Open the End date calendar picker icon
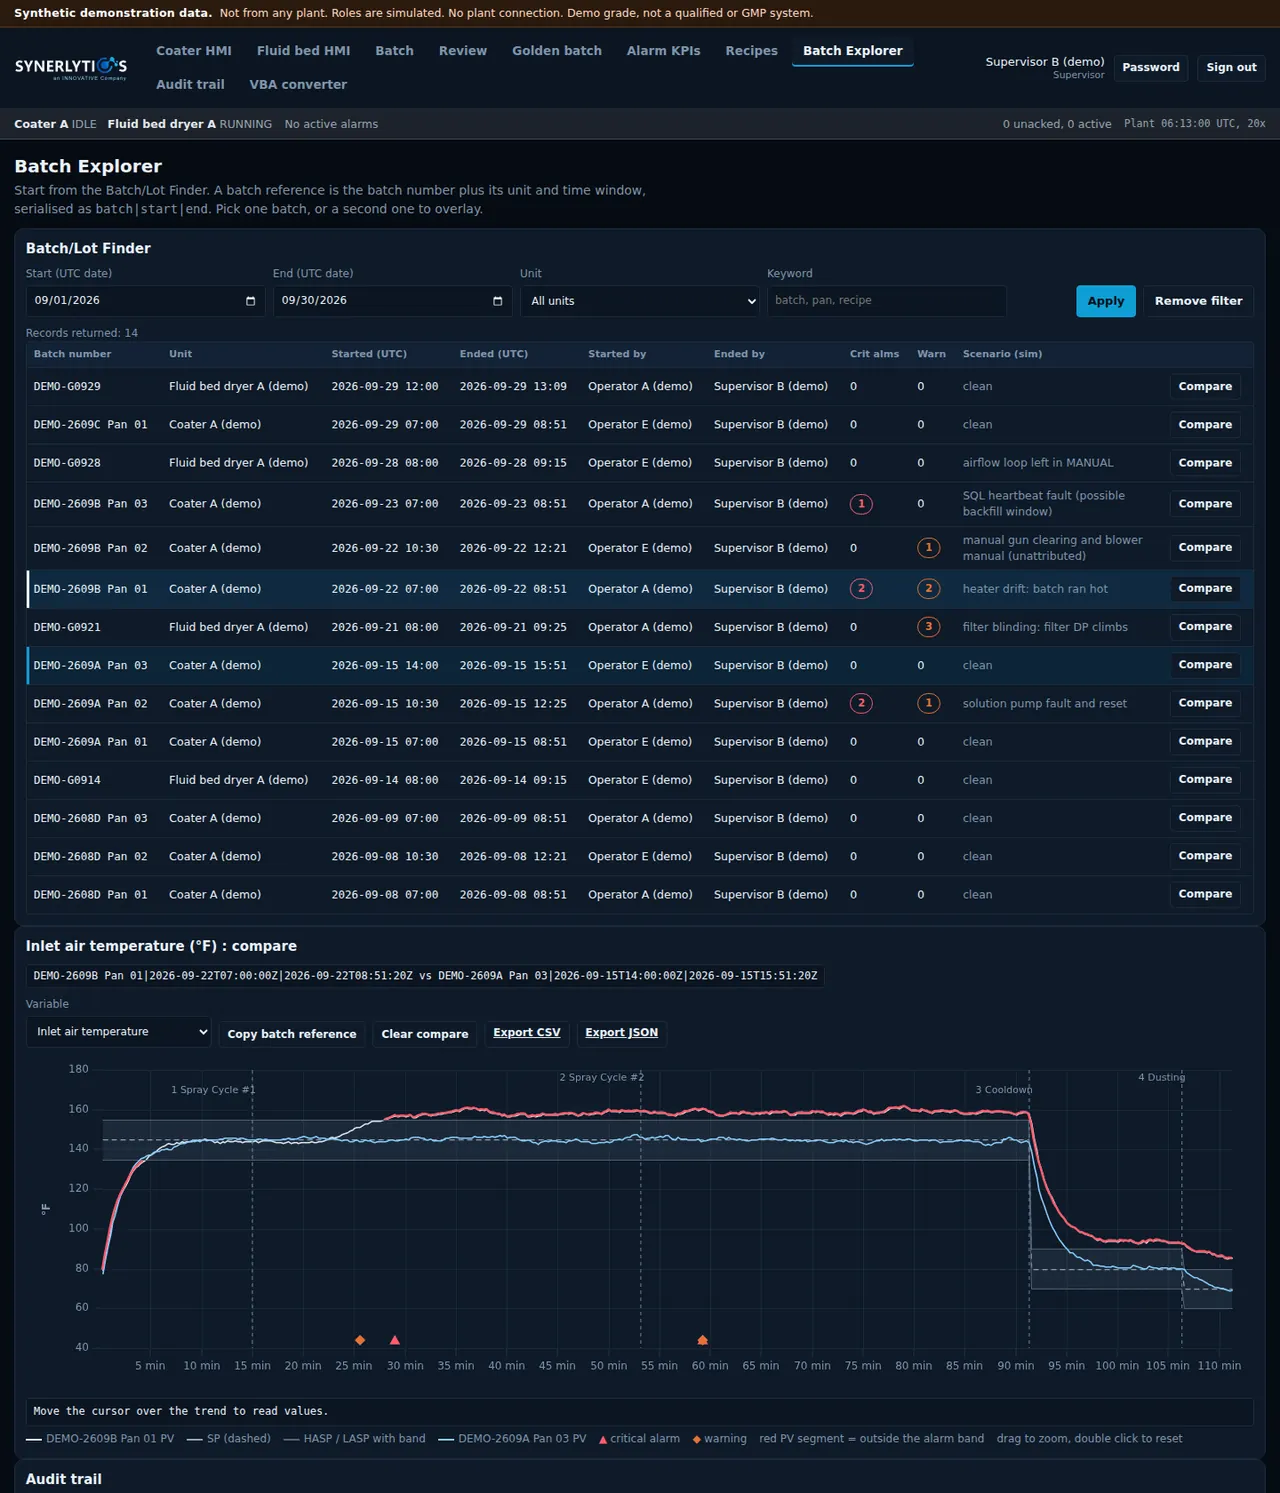Viewport: 1280px width, 1493px height. [x=497, y=301]
